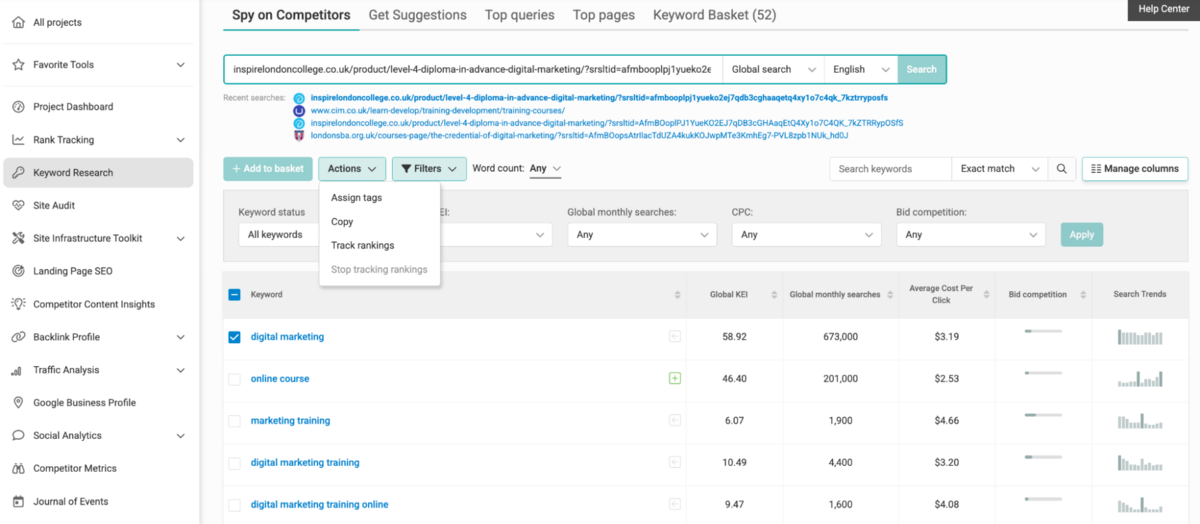Click the Project Dashboard gauge icon
Image resolution: width=1200 pixels, height=524 pixels.
tap(18, 107)
